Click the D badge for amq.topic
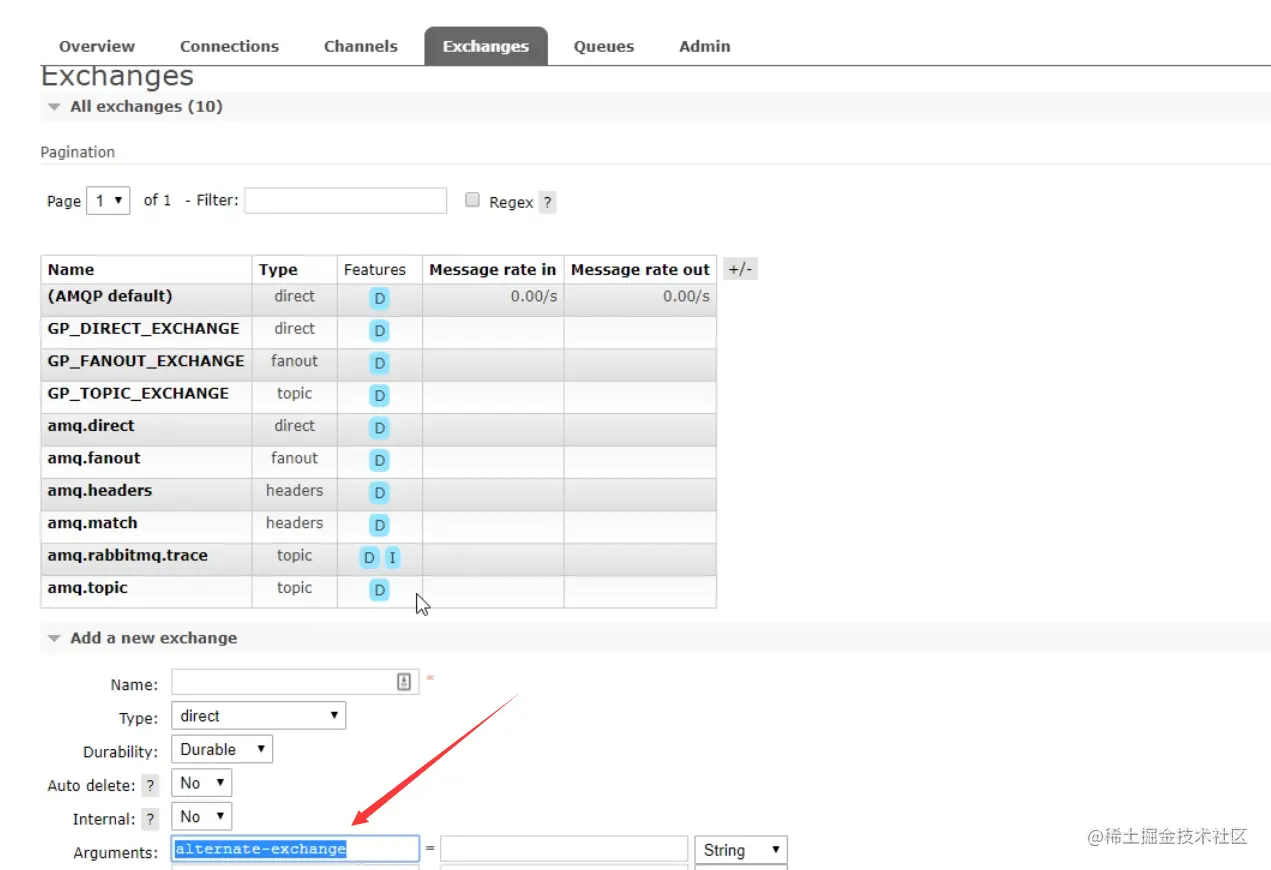 [x=379, y=590]
